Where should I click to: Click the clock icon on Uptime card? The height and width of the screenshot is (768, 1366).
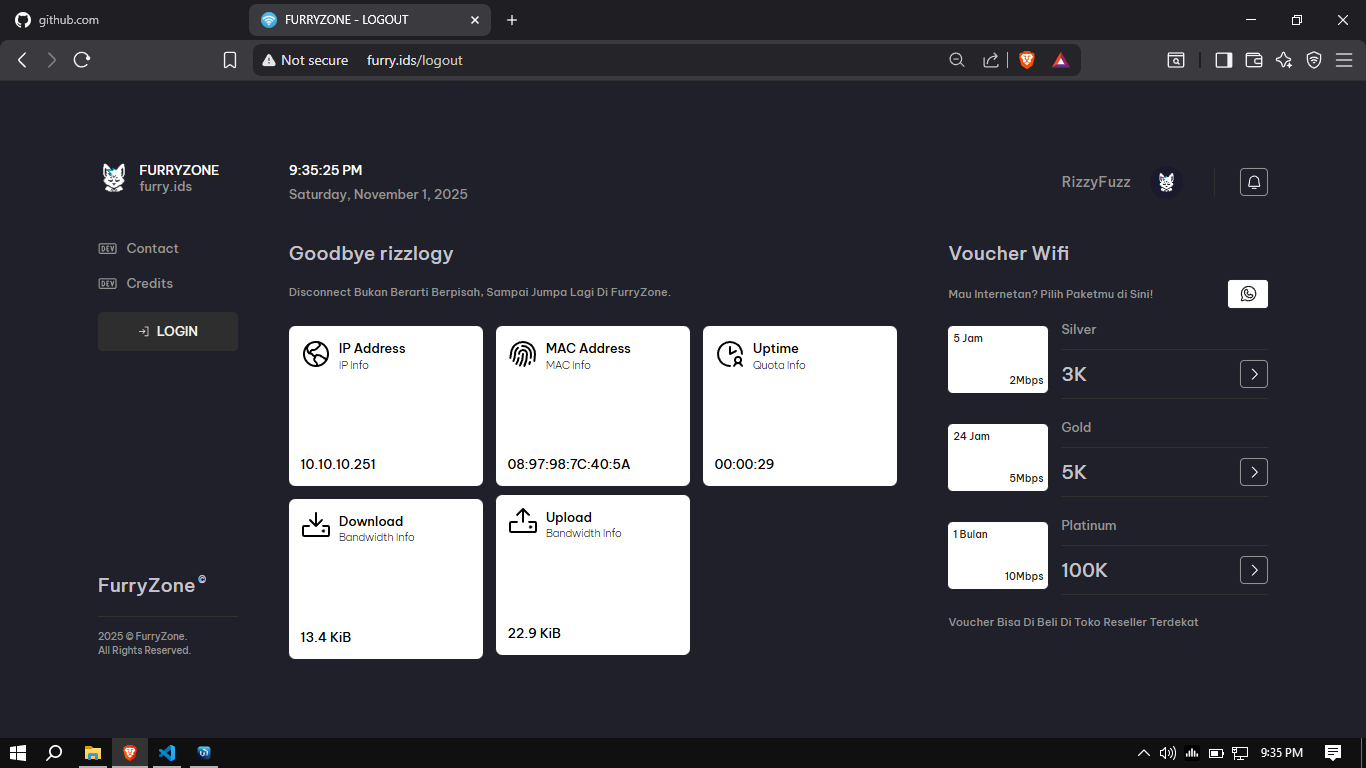[x=729, y=354]
